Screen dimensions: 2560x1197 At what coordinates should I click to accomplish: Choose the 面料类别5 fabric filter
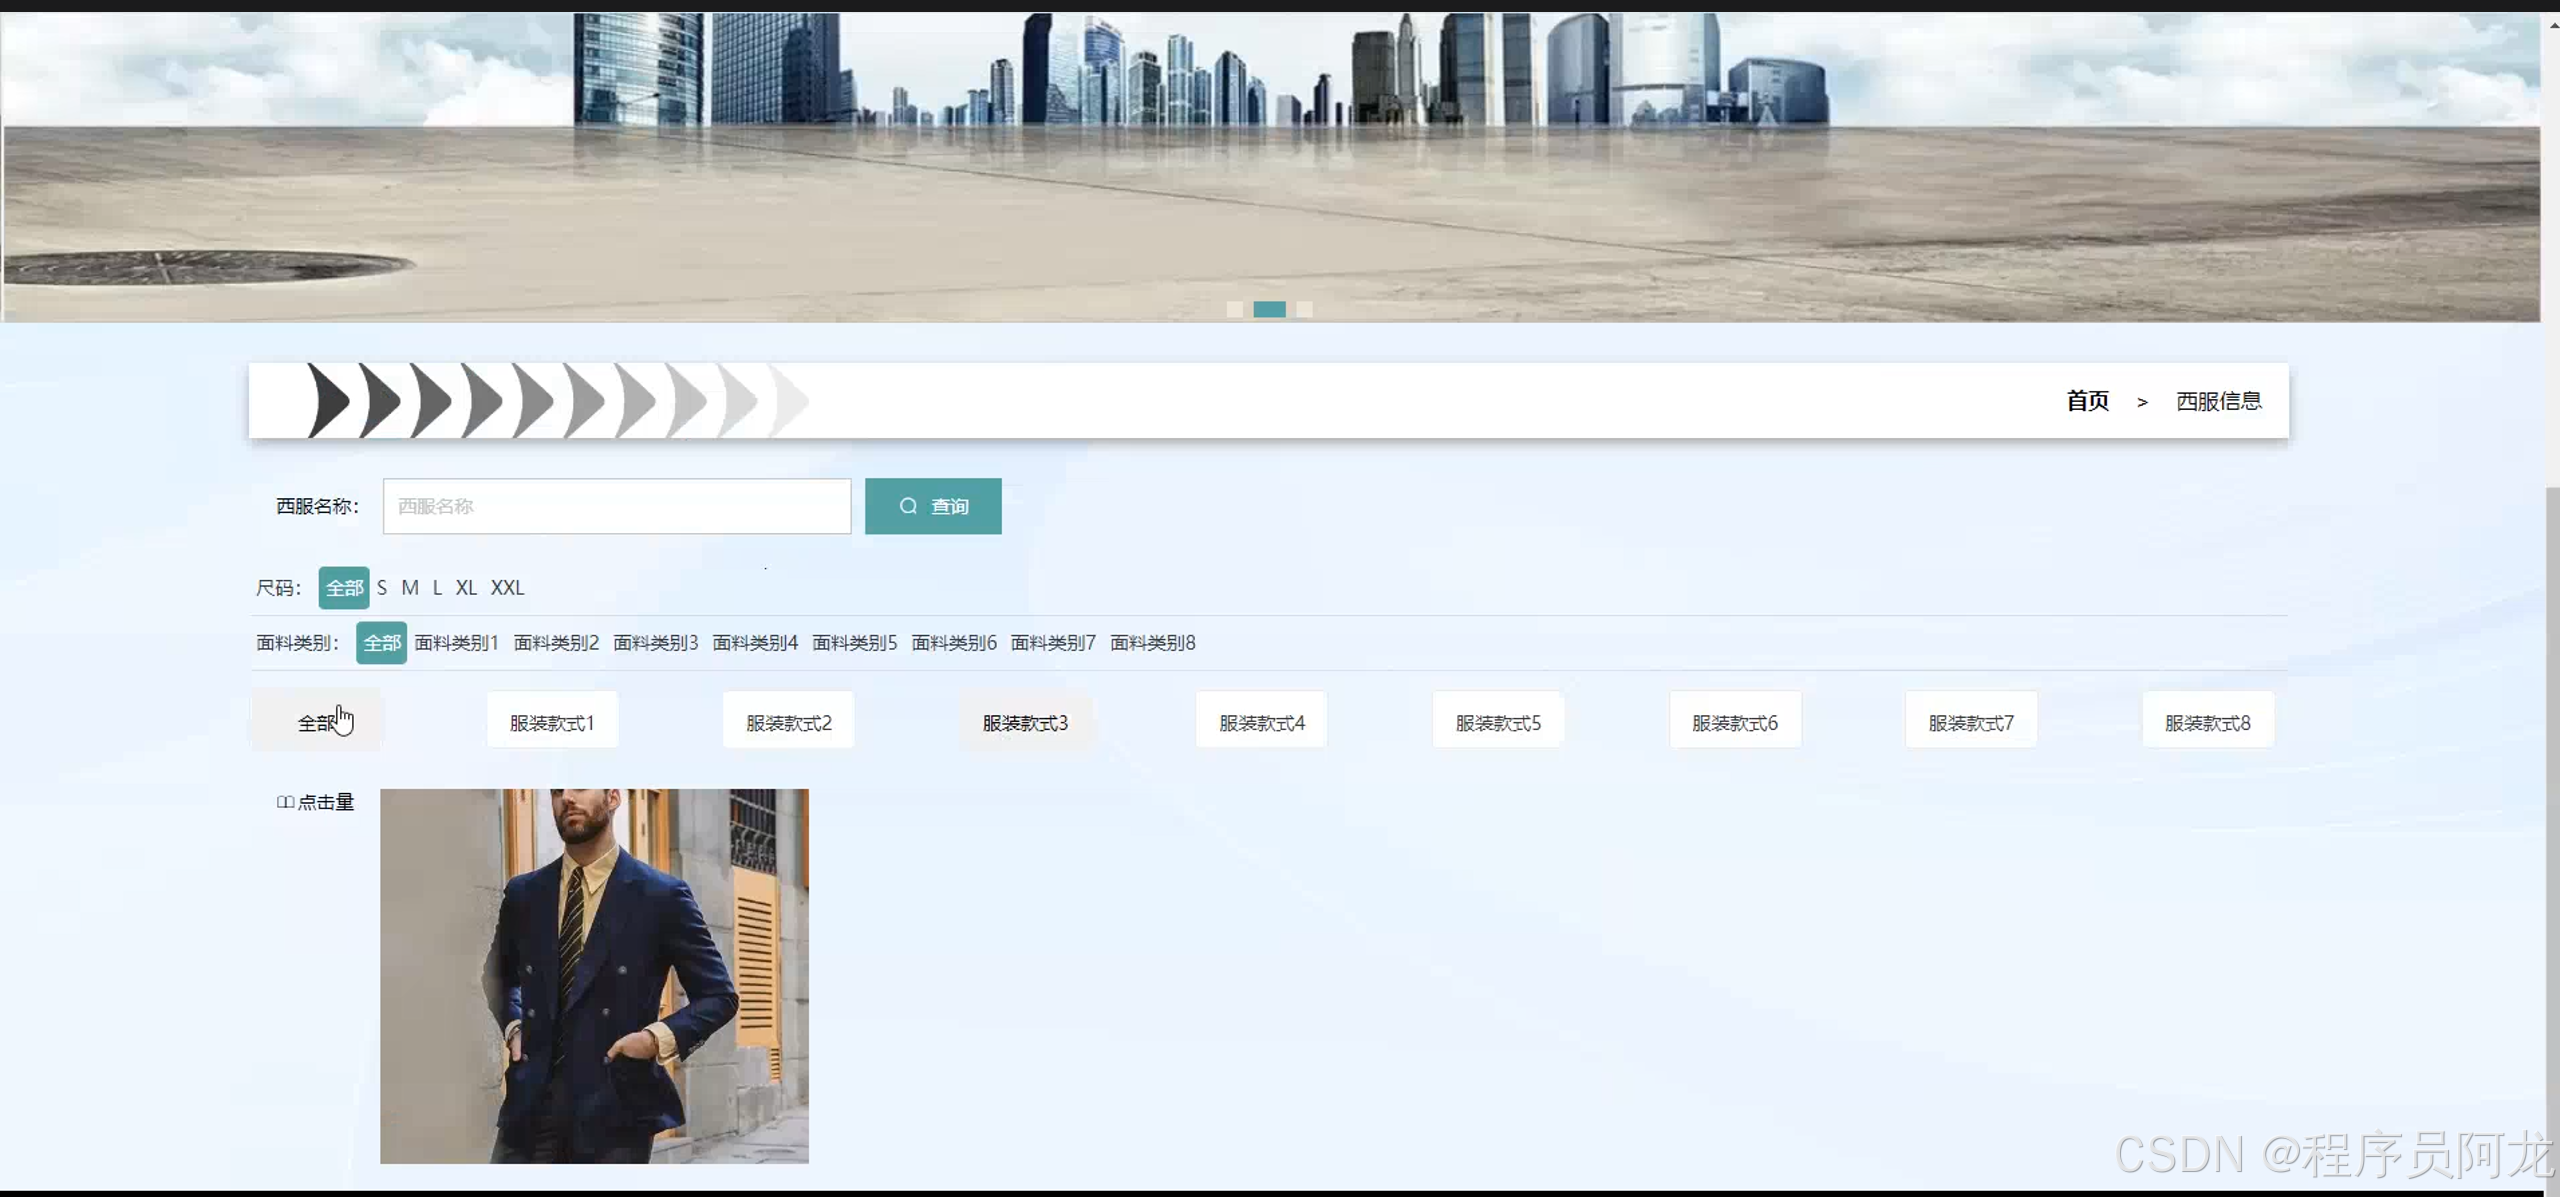pos(854,643)
